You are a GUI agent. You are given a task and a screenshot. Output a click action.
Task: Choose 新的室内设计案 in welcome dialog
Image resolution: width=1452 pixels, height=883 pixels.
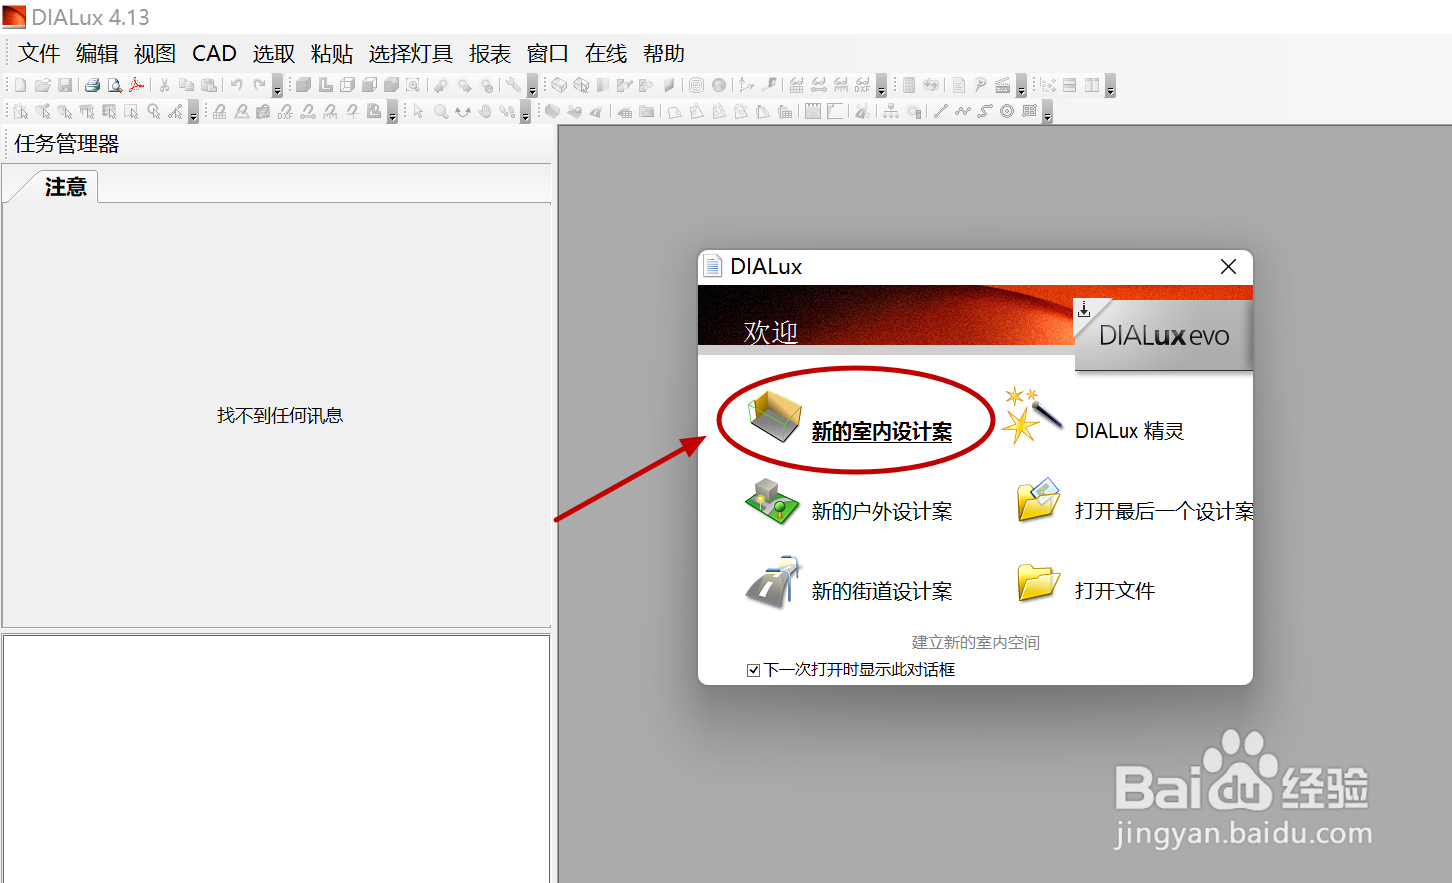tap(881, 431)
